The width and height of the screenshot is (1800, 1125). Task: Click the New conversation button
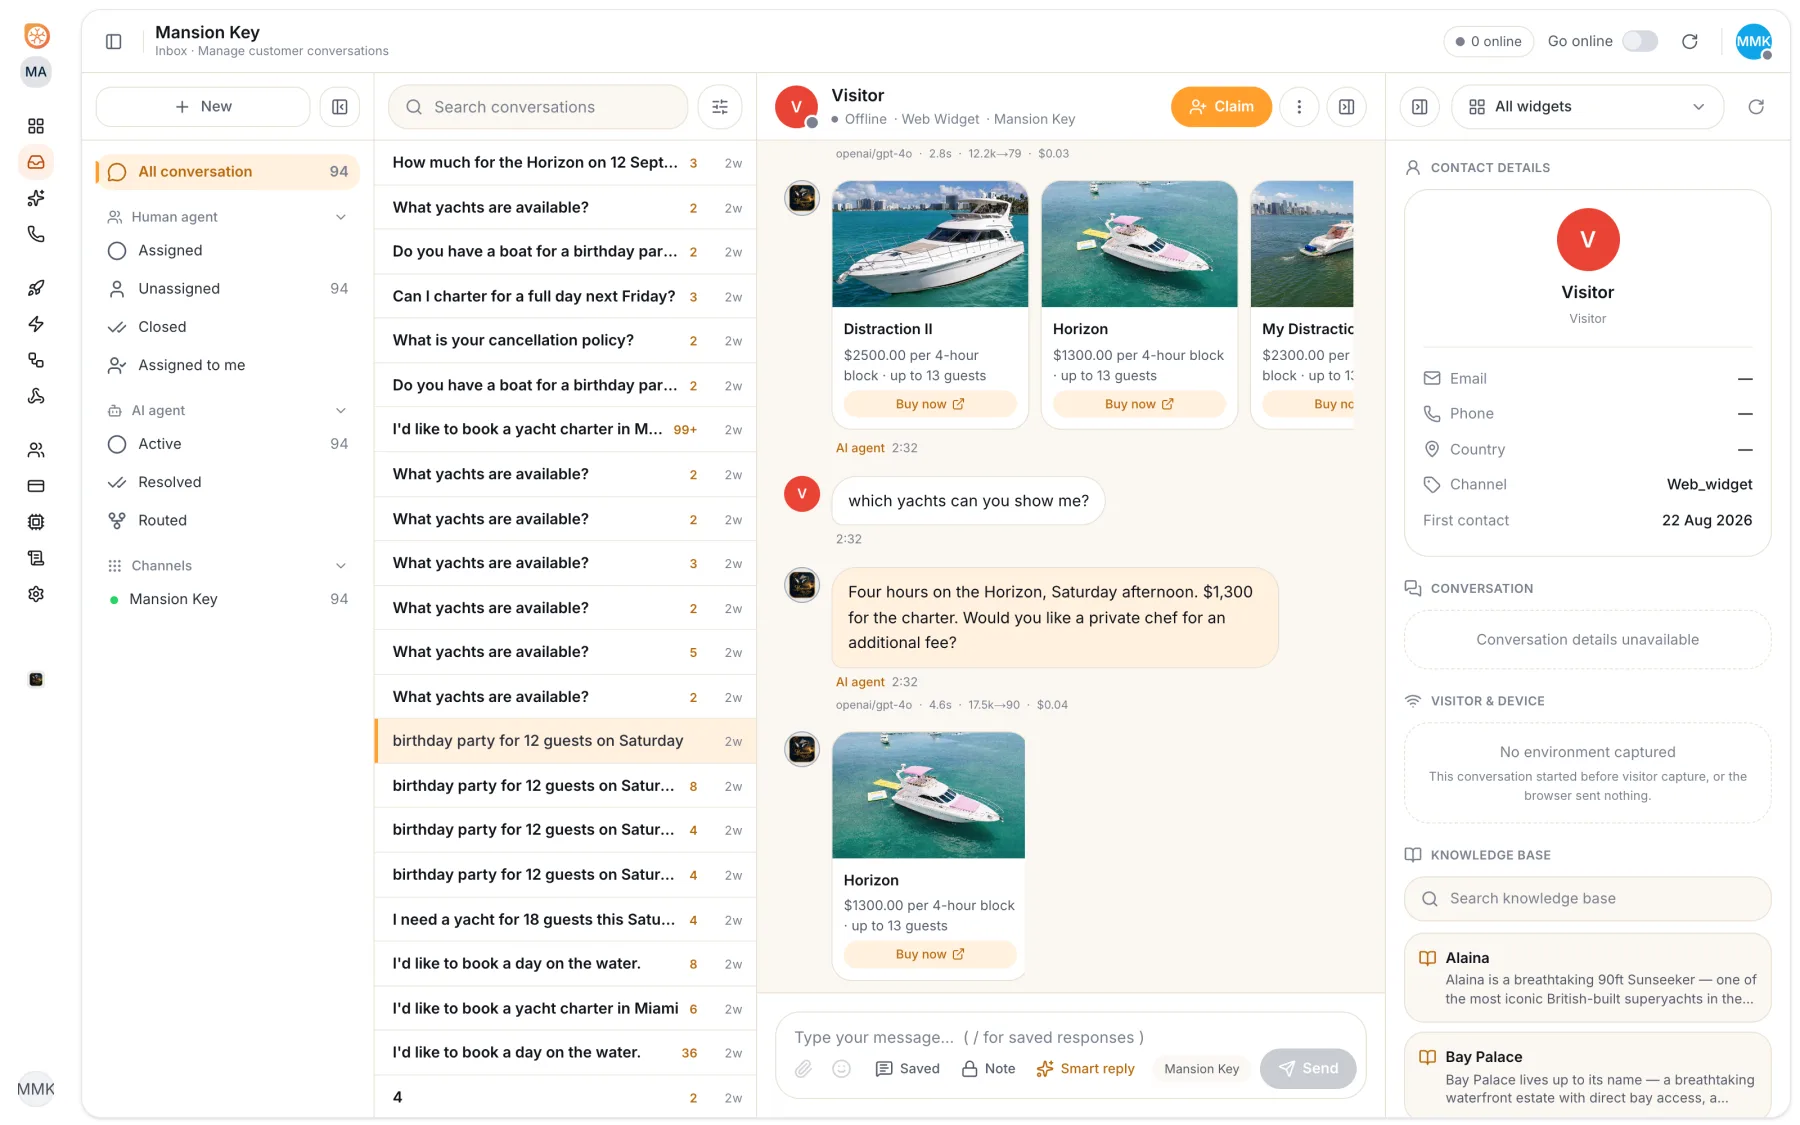[203, 107]
